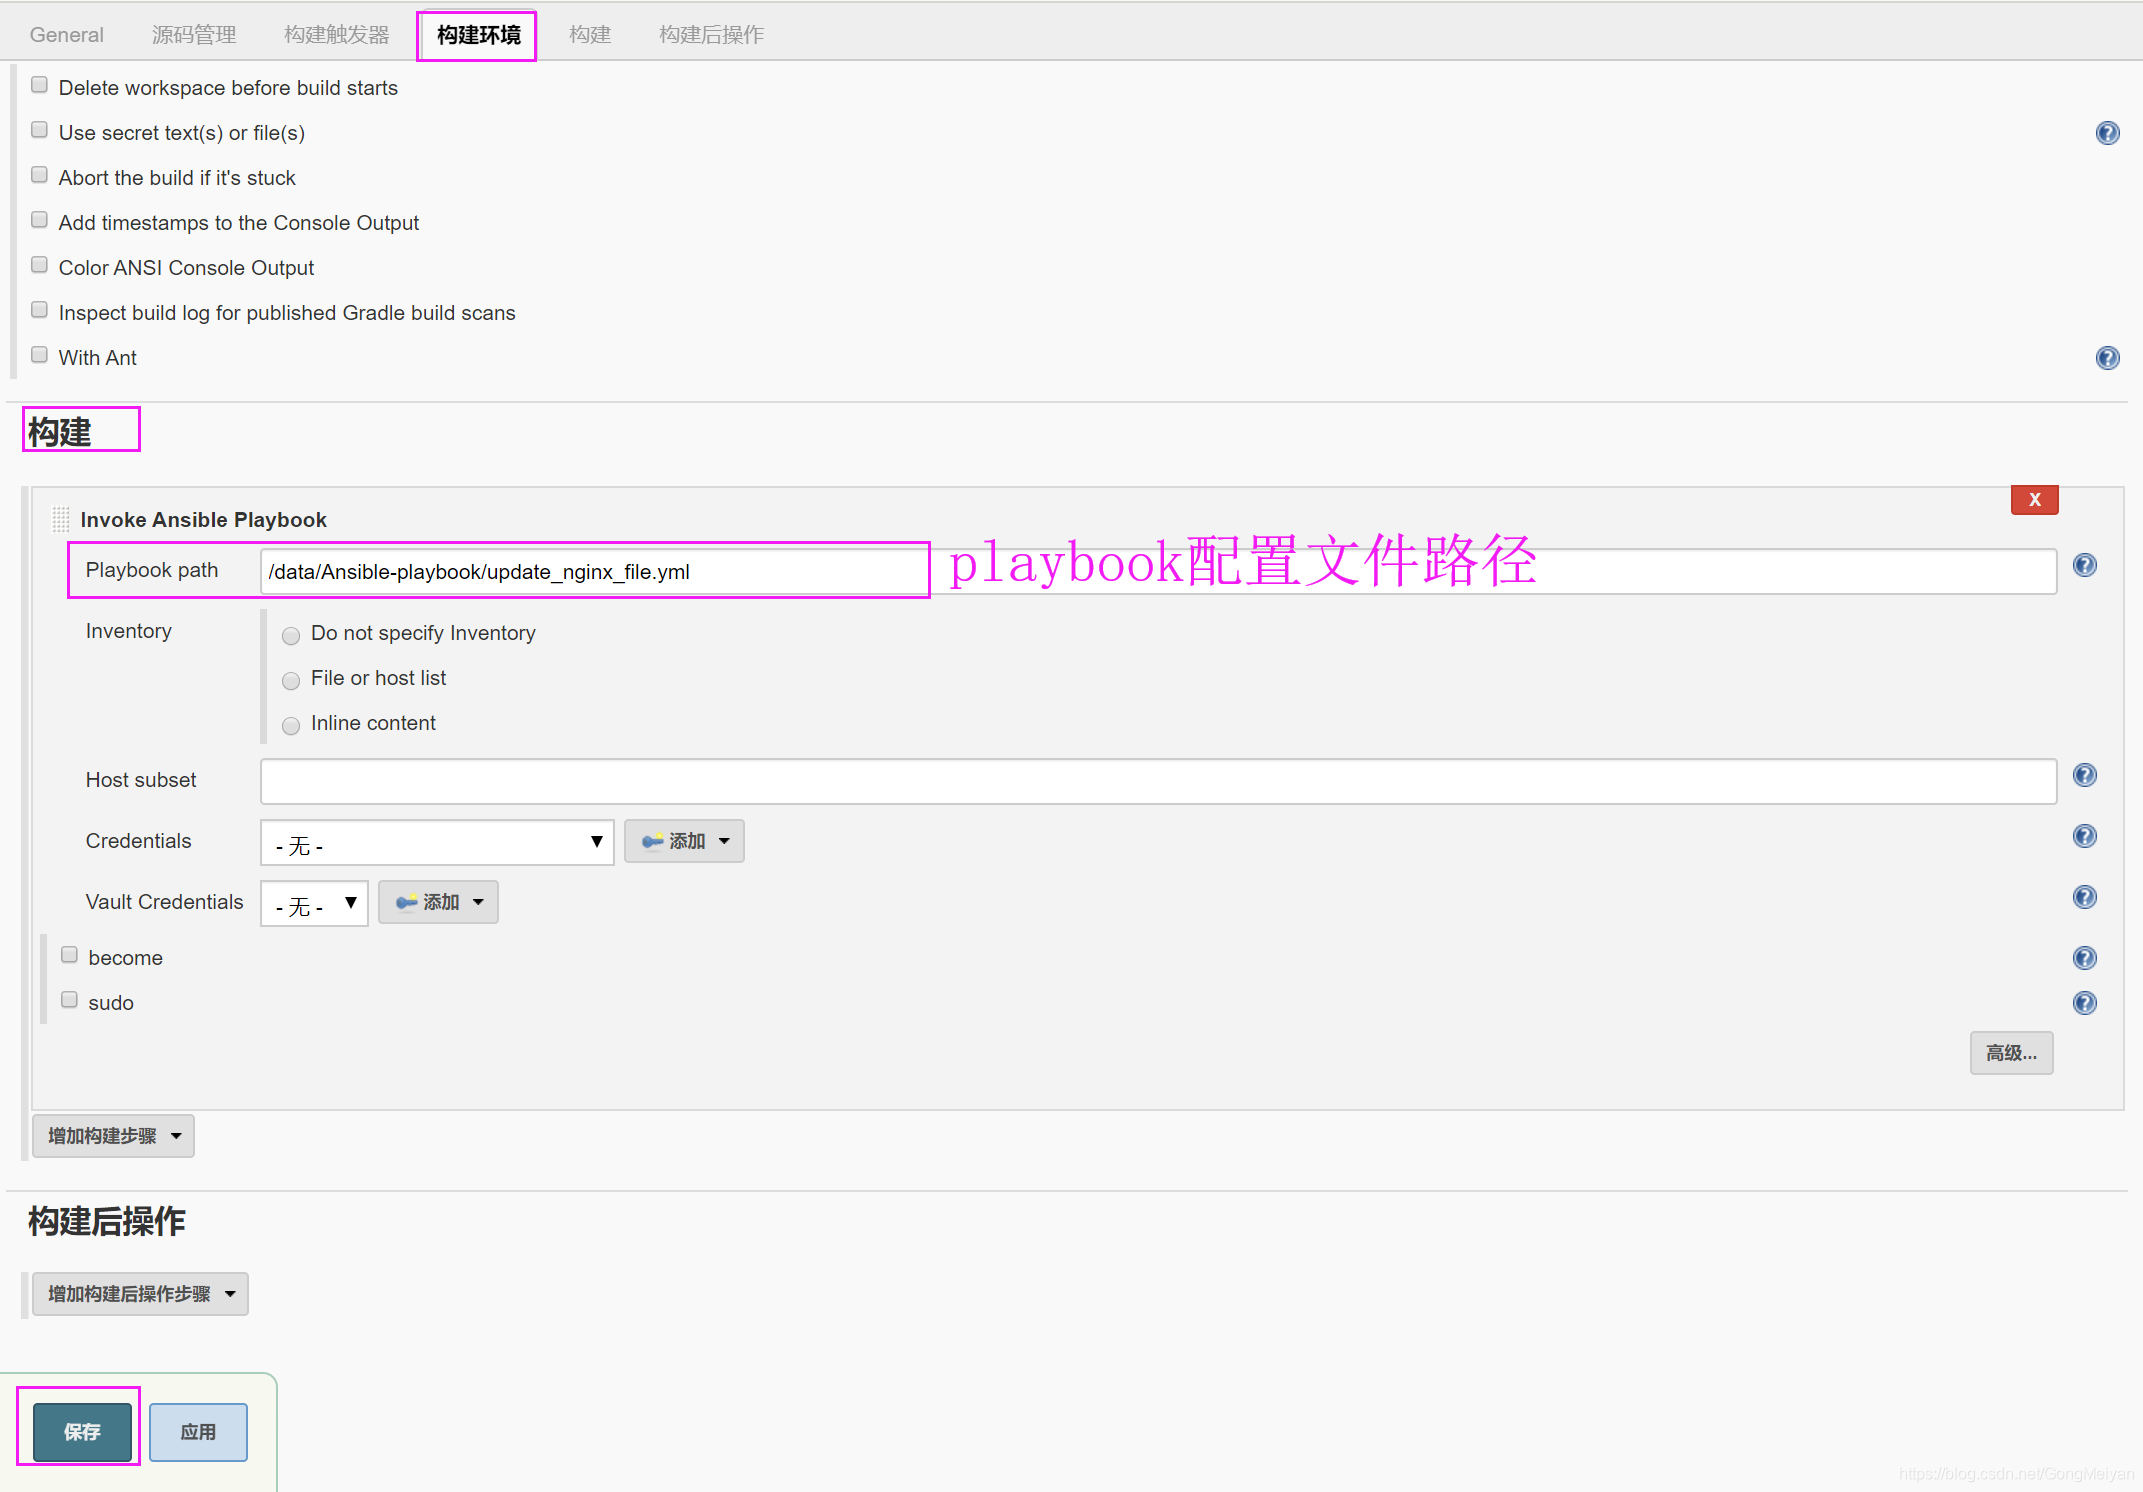The width and height of the screenshot is (2143, 1492).
Task: Toggle Inspect build log for Gradle build scans
Action: pyautogui.click(x=39, y=310)
